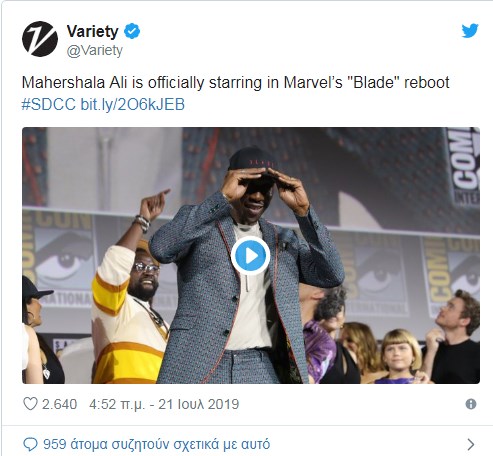Click the speech bubble conversation icon

(x=30, y=444)
